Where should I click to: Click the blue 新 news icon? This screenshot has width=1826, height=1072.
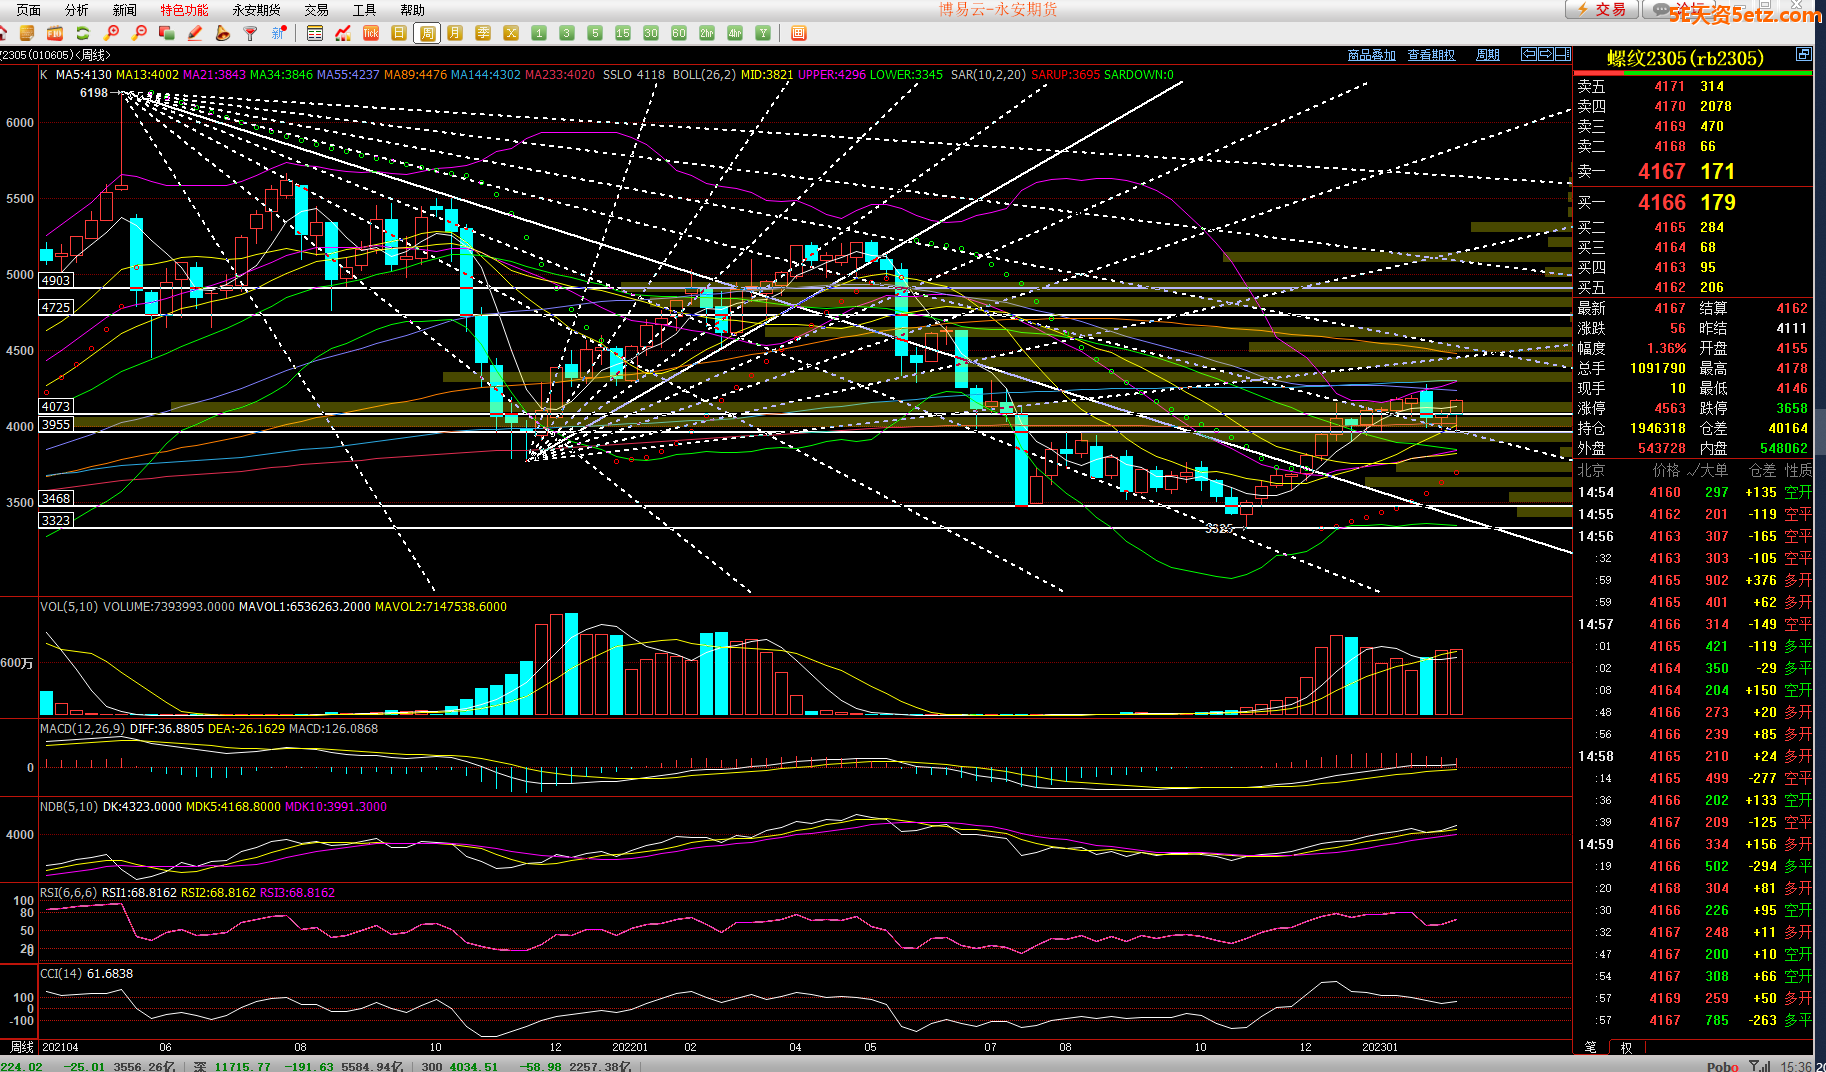(279, 33)
